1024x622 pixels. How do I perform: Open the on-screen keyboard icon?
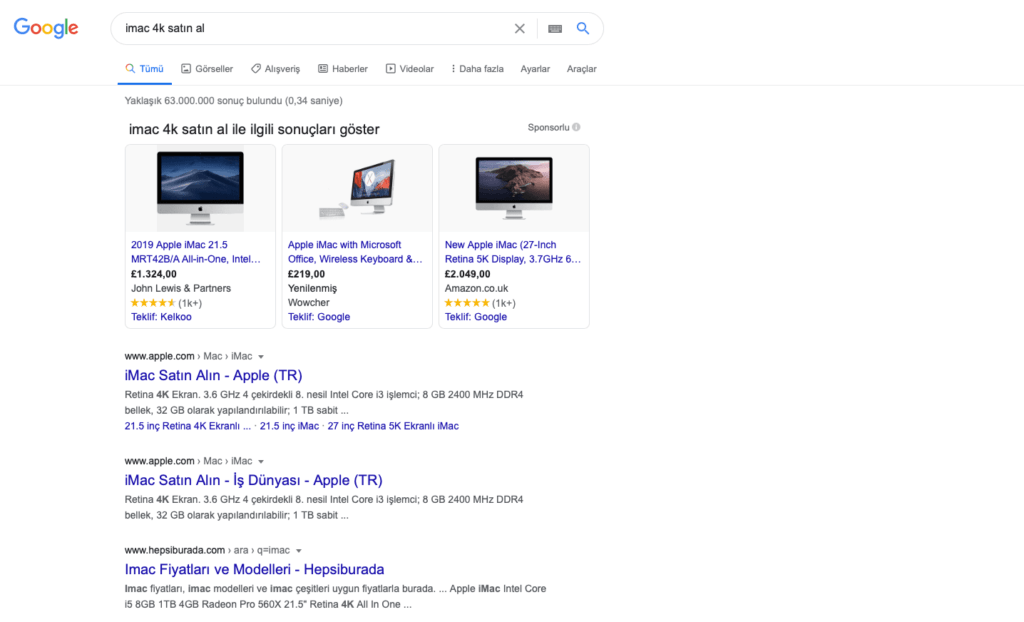click(554, 29)
